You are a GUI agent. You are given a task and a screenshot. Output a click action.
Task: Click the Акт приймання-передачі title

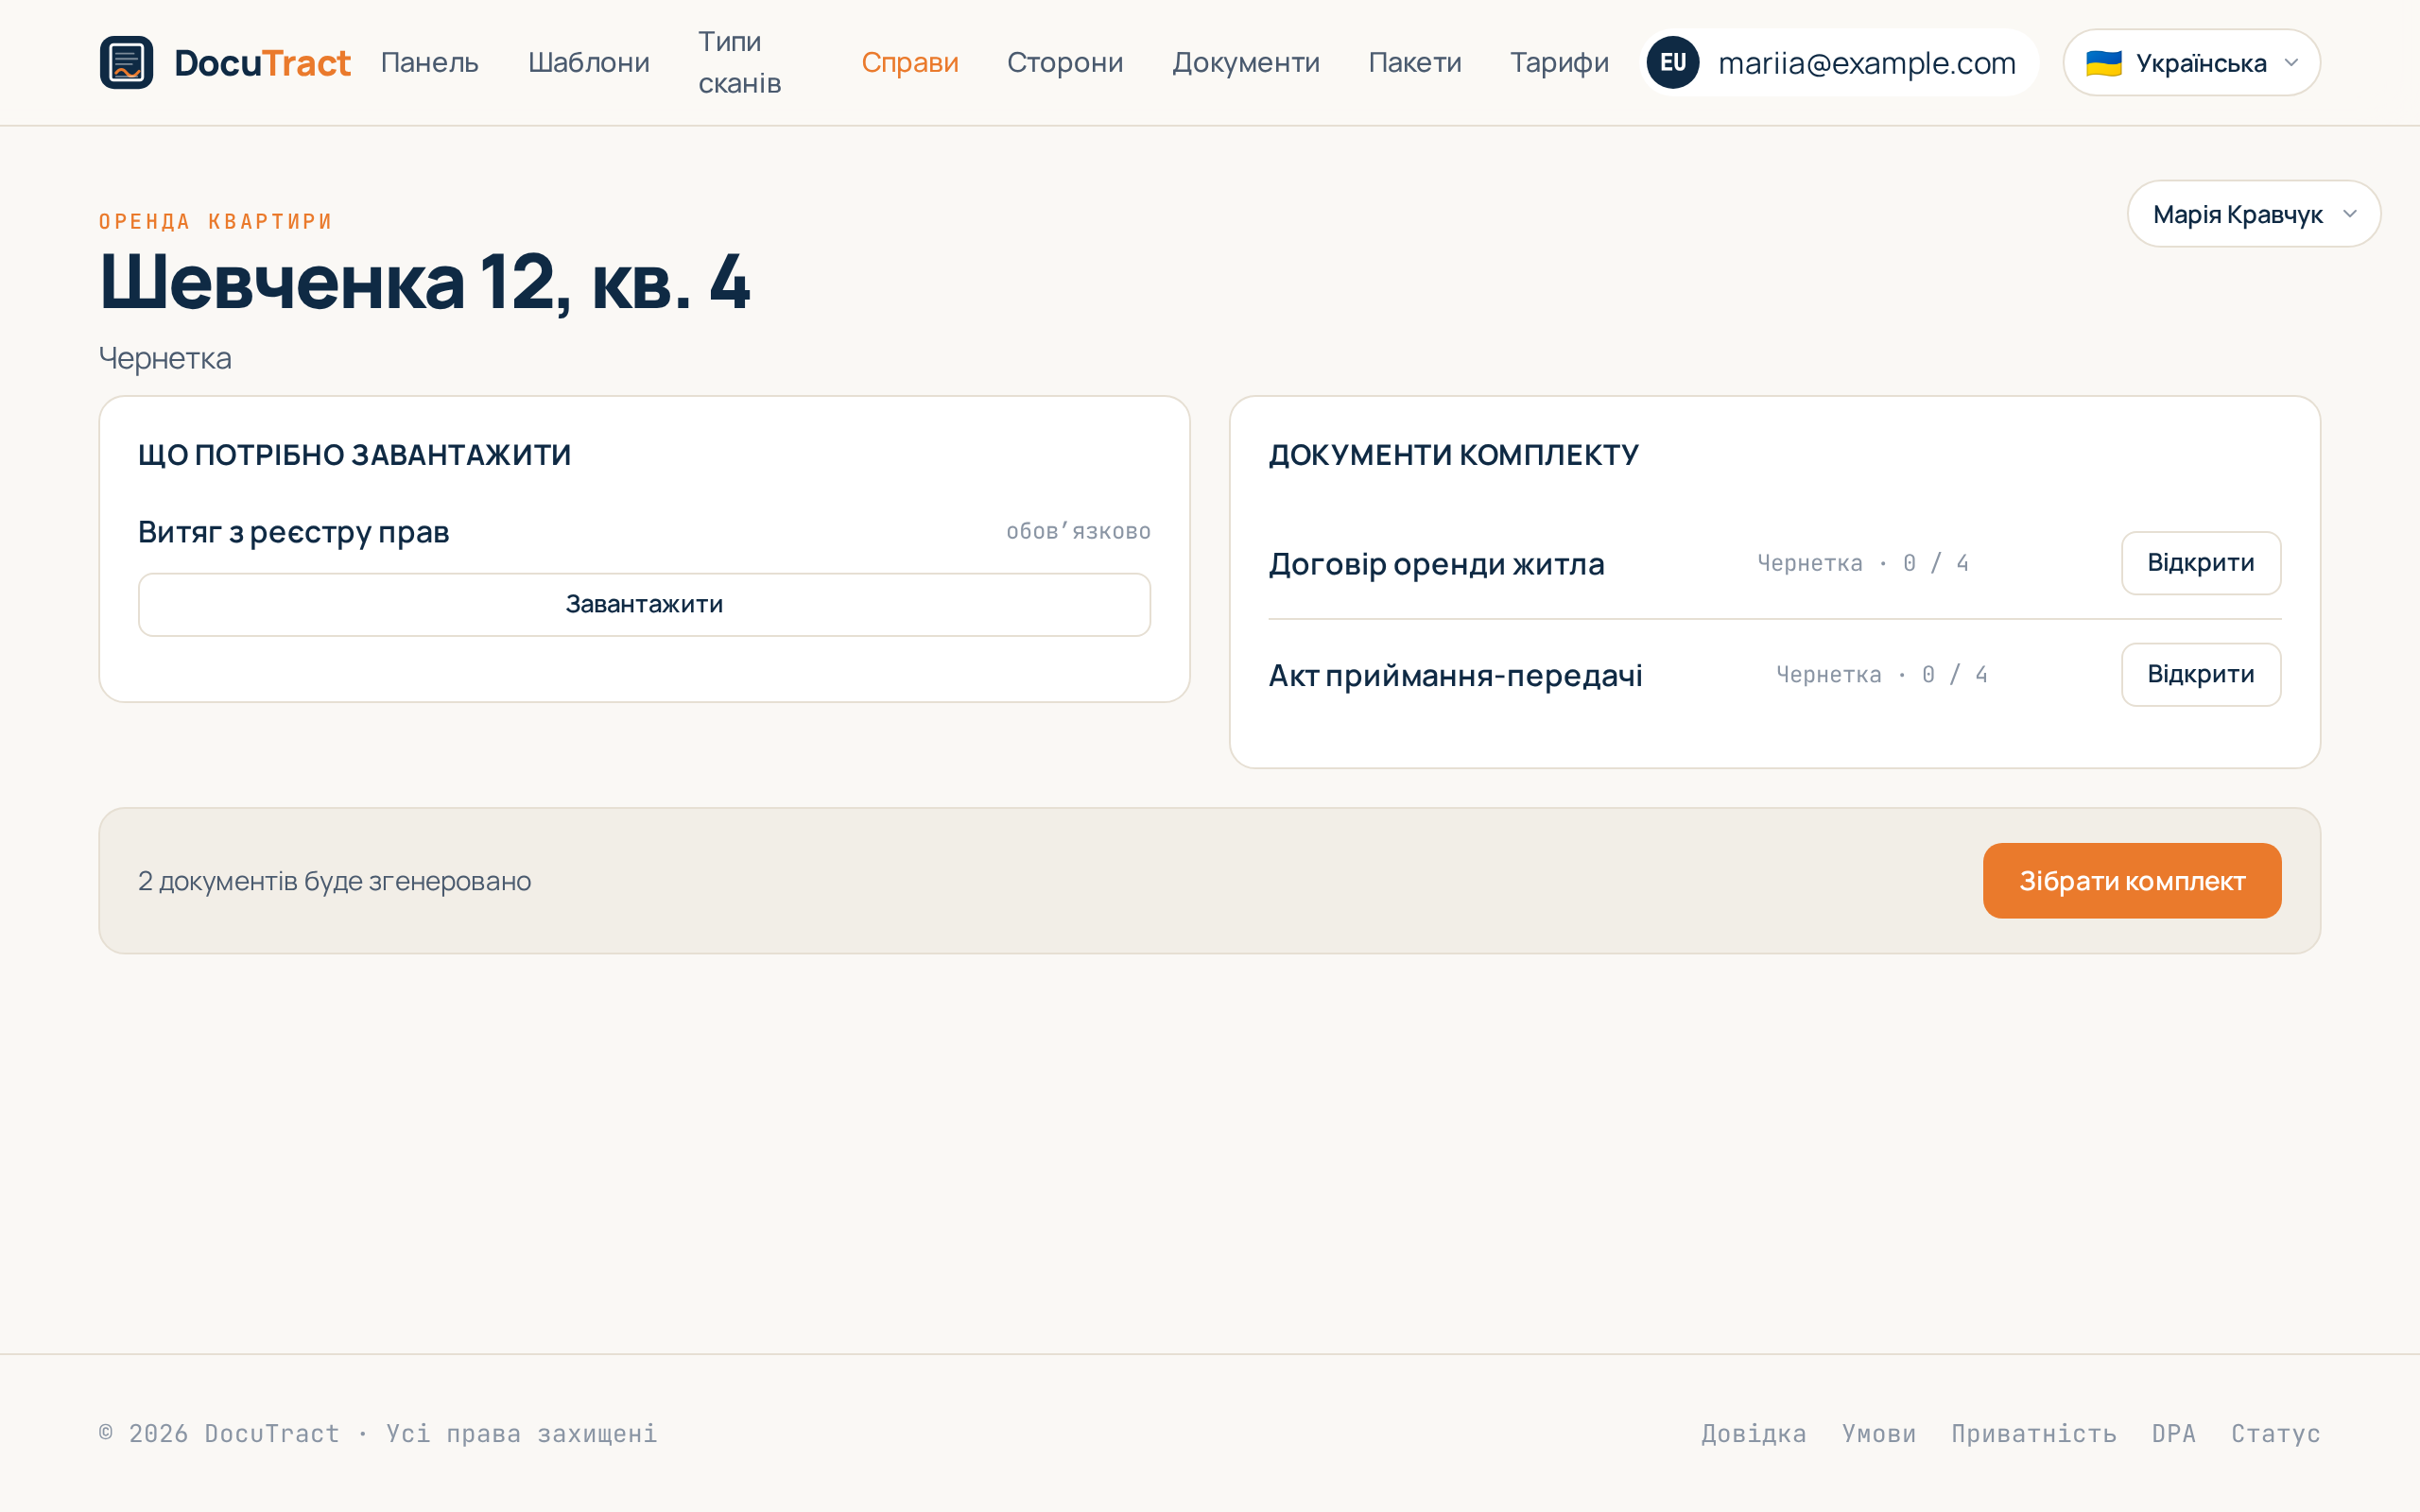tap(1455, 675)
